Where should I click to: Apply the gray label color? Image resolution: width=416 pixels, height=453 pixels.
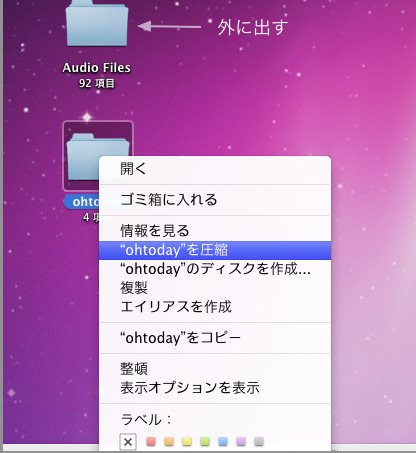click(x=259, y=442)
